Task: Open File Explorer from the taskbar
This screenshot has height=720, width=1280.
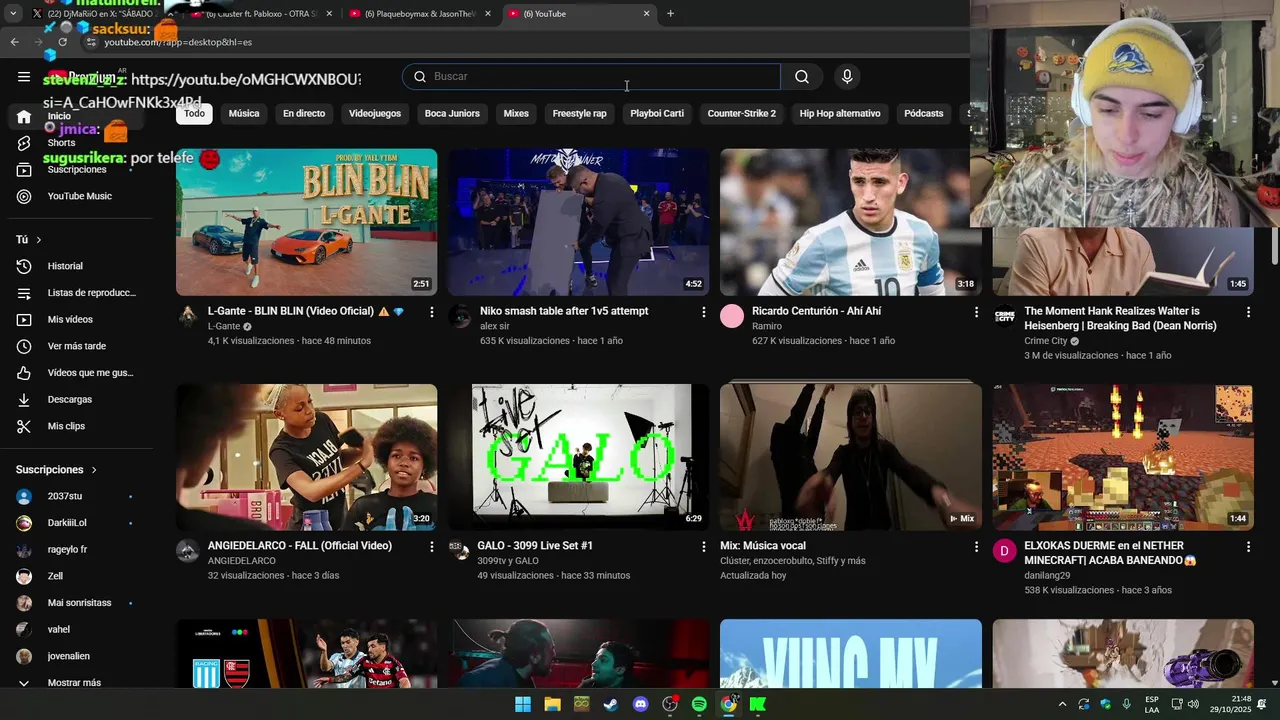Action: click(x=552, y=704)
